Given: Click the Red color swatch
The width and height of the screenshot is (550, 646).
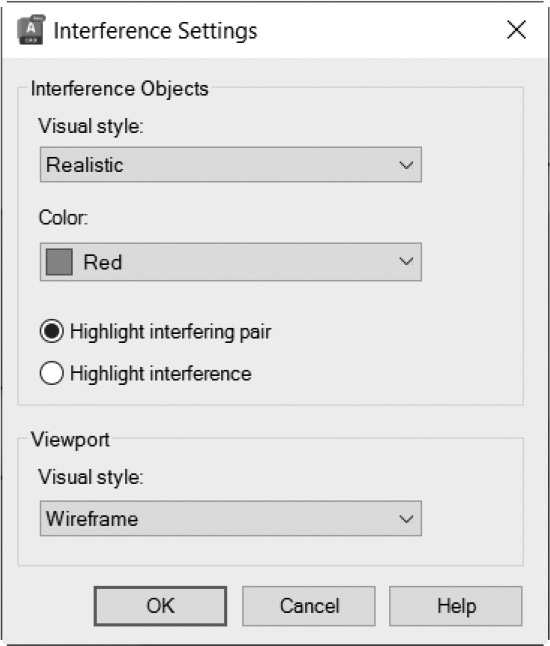Looking at the screenshot, I should tap(59, 262).
